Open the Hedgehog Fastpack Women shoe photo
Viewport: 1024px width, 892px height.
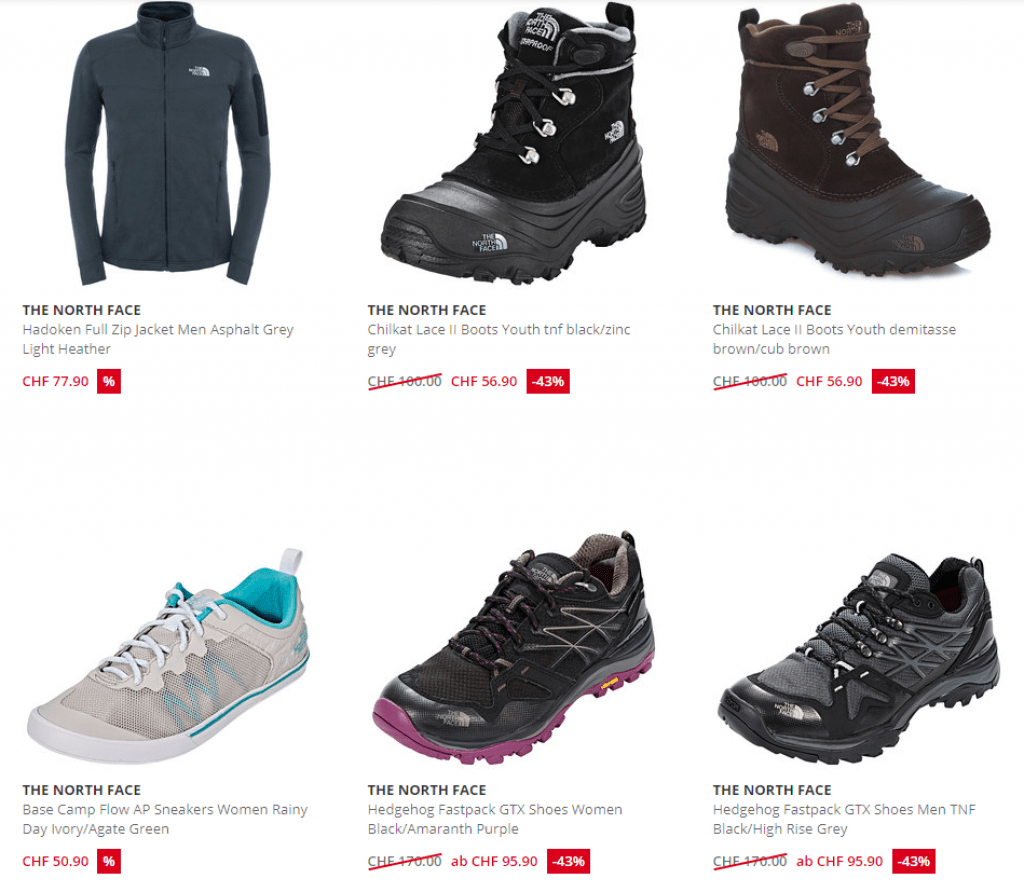point(513,647)
